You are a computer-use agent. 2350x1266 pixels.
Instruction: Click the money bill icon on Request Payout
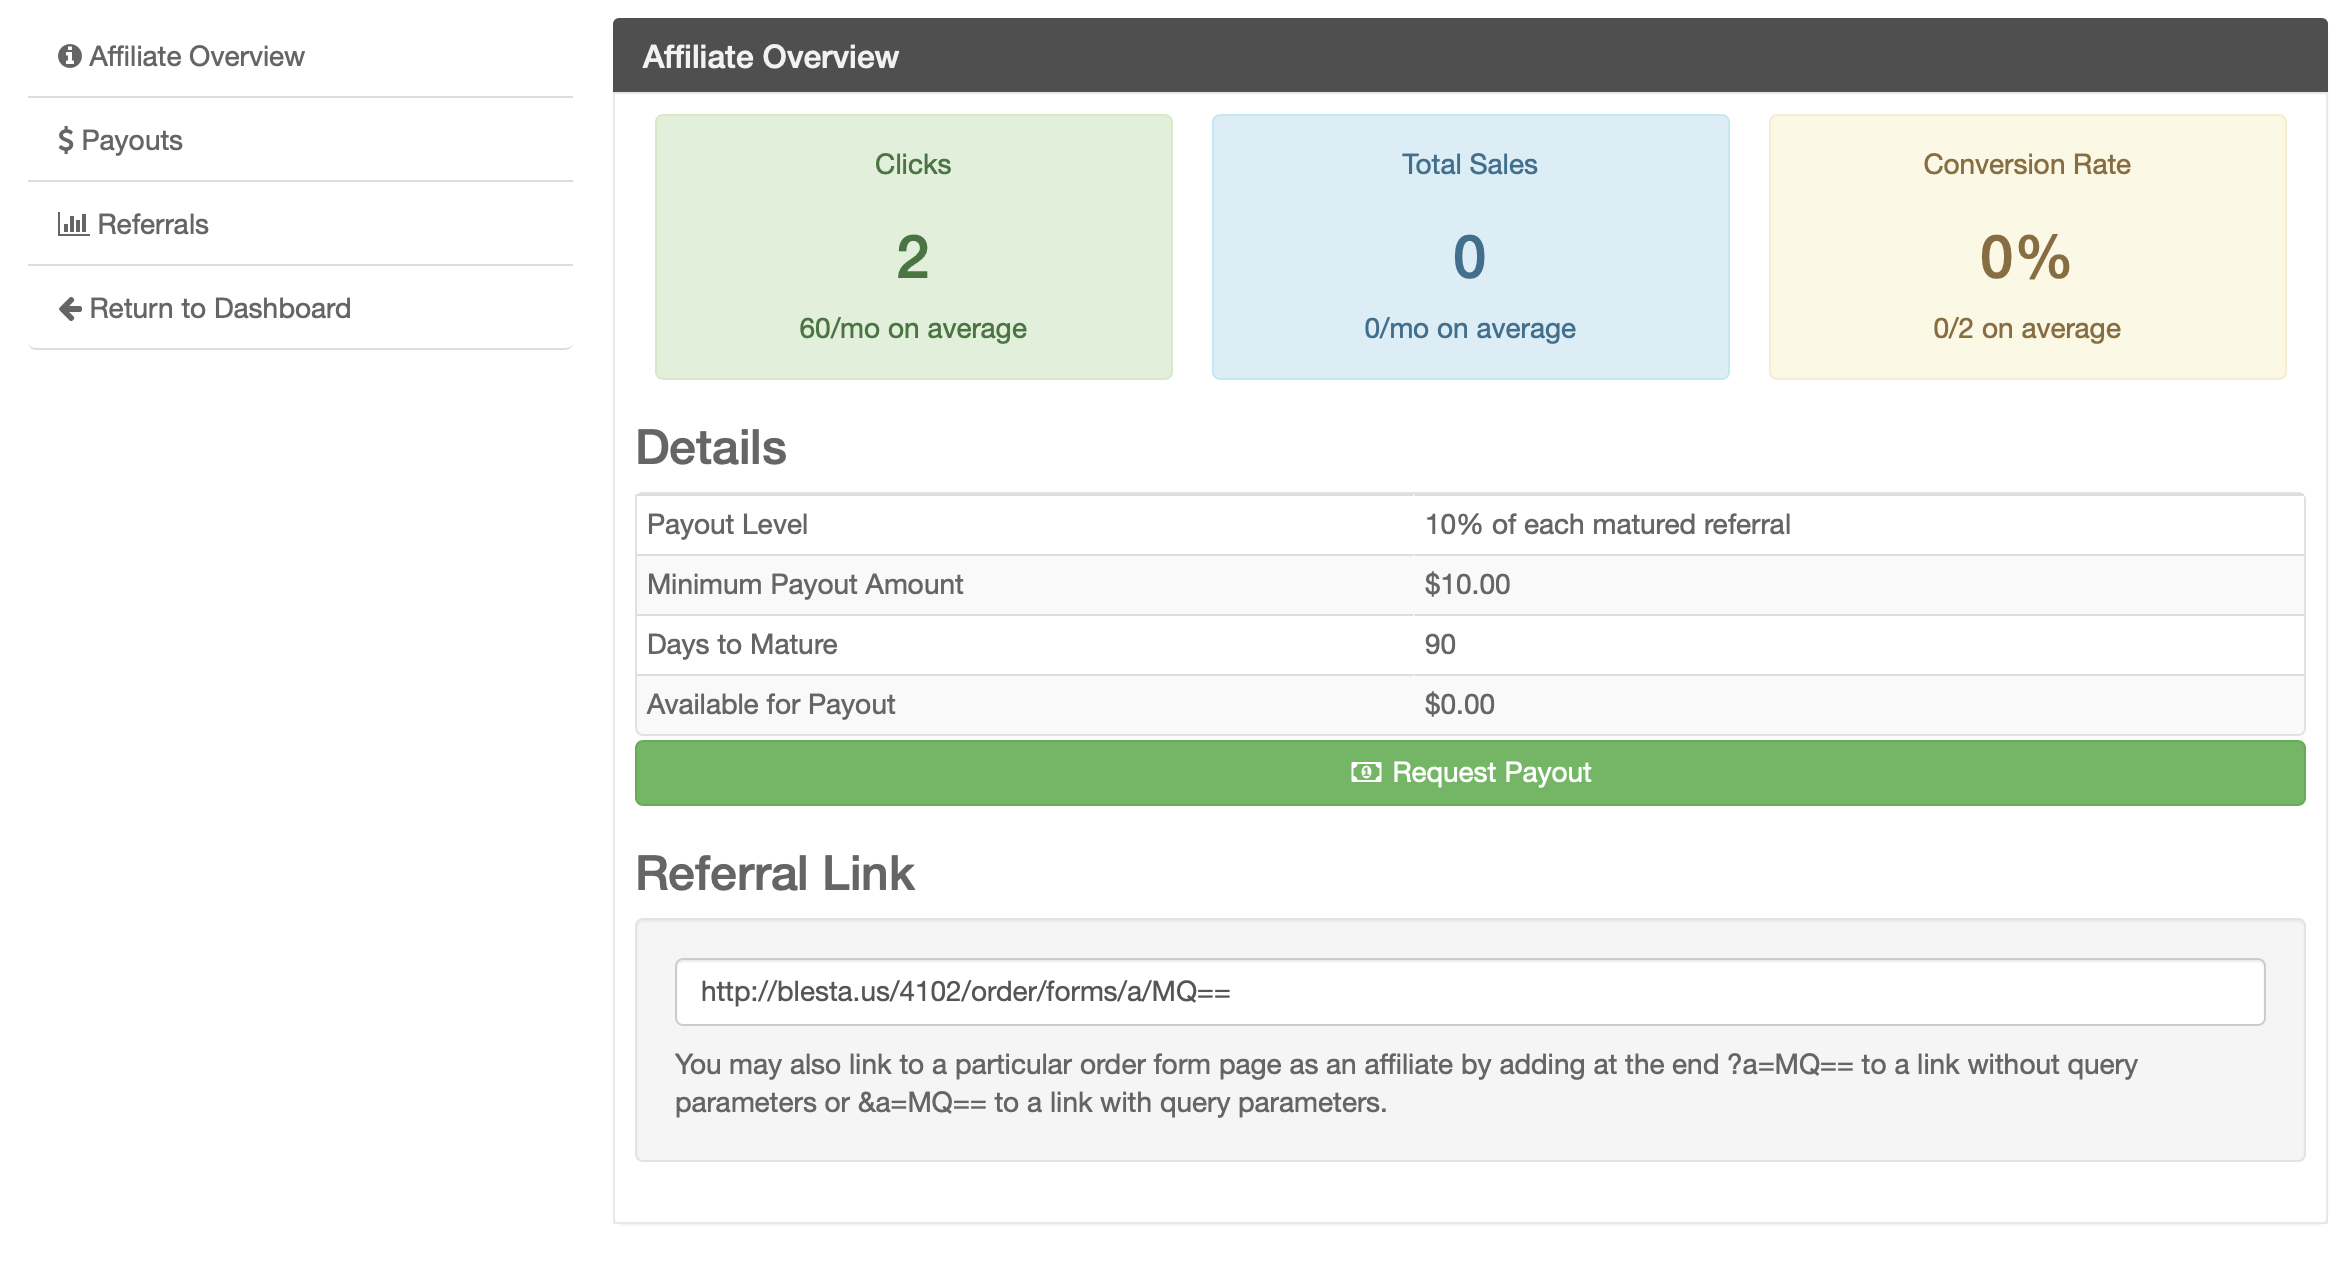1366,772
